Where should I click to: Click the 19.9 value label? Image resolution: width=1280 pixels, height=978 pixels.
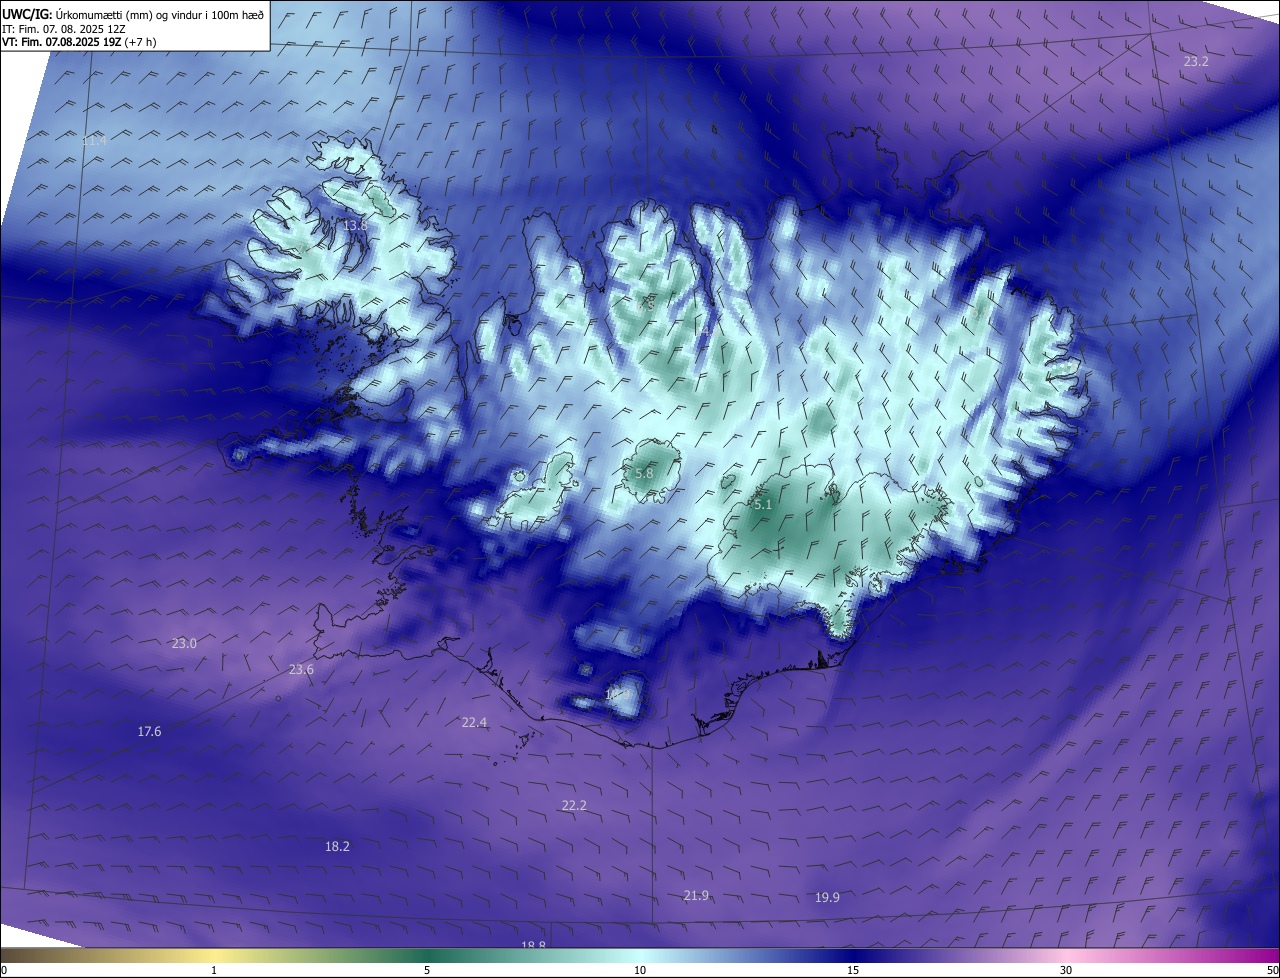coord(827,898)
